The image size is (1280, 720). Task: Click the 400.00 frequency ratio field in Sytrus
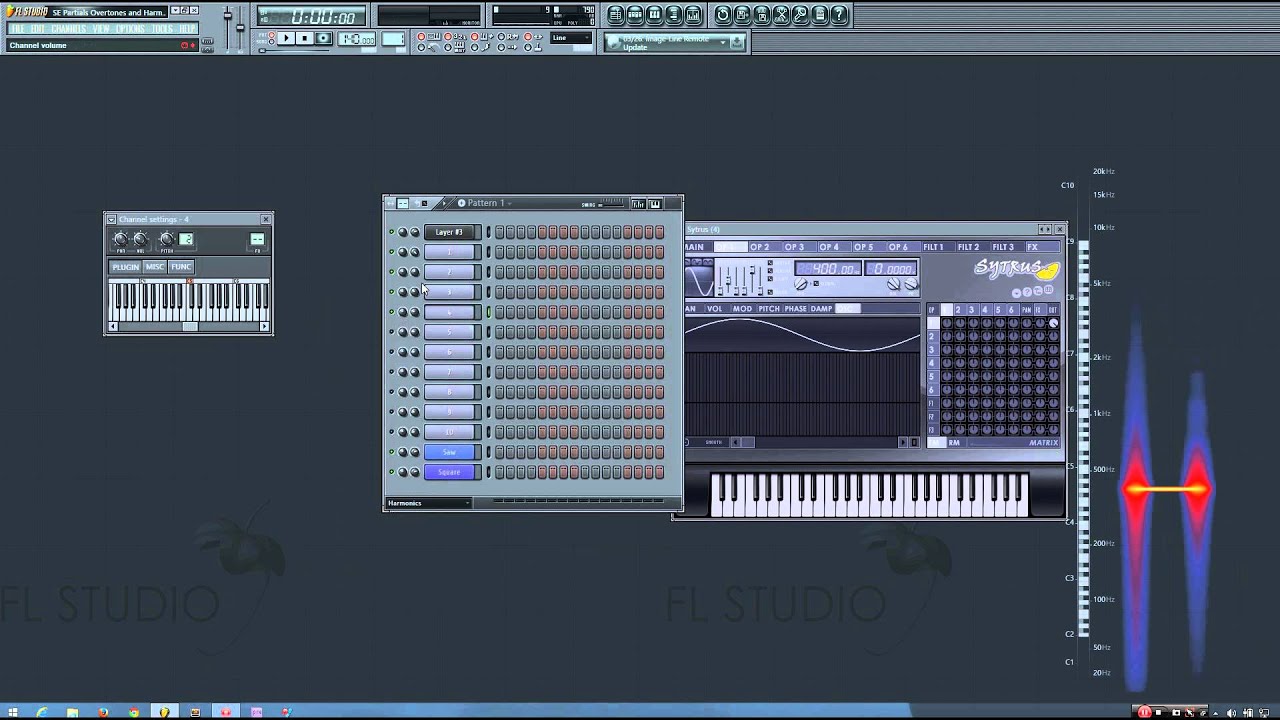coord(827,268)
